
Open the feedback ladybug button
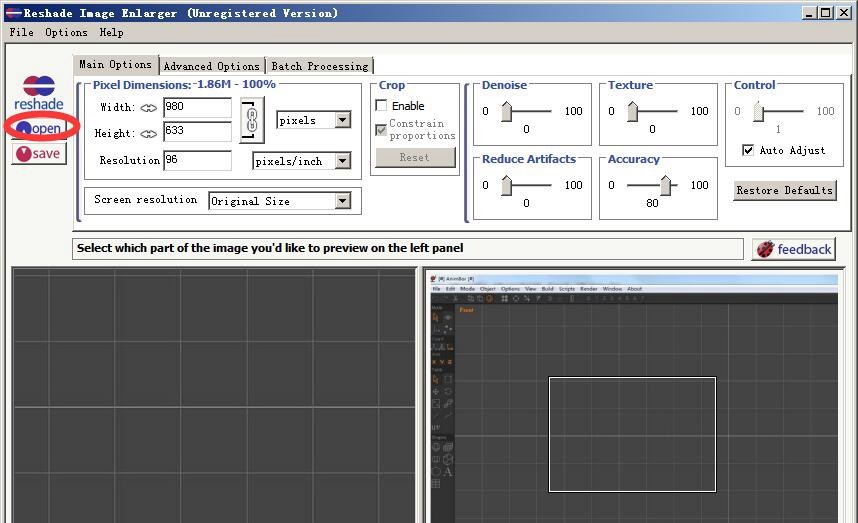pos(793,249)
